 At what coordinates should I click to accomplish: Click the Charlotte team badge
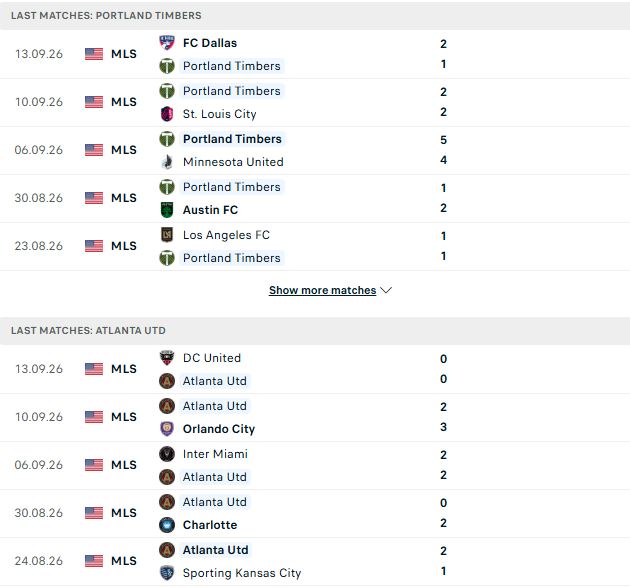tap(167, 525)
